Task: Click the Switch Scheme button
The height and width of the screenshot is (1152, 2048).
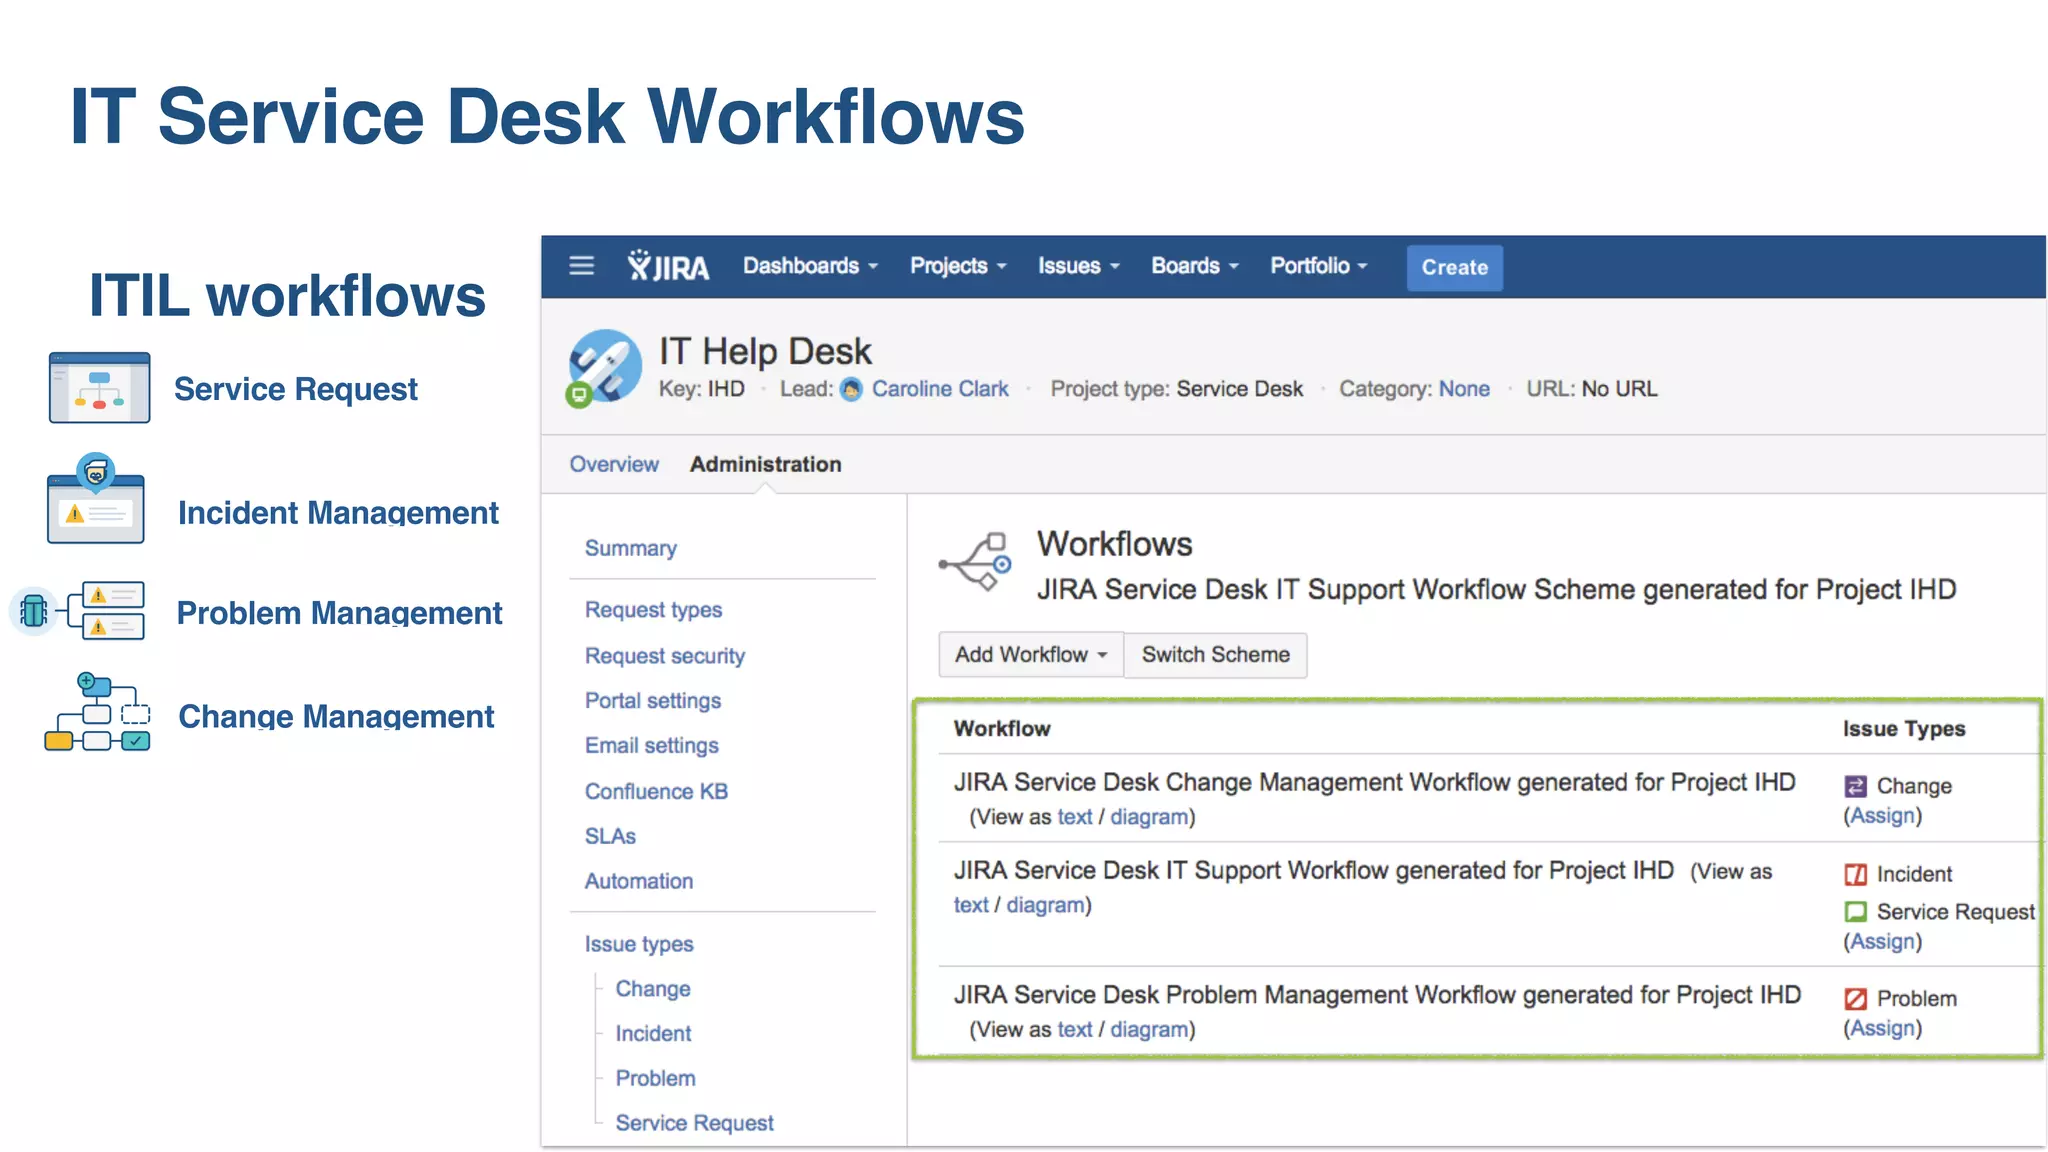Action: 1215,654
